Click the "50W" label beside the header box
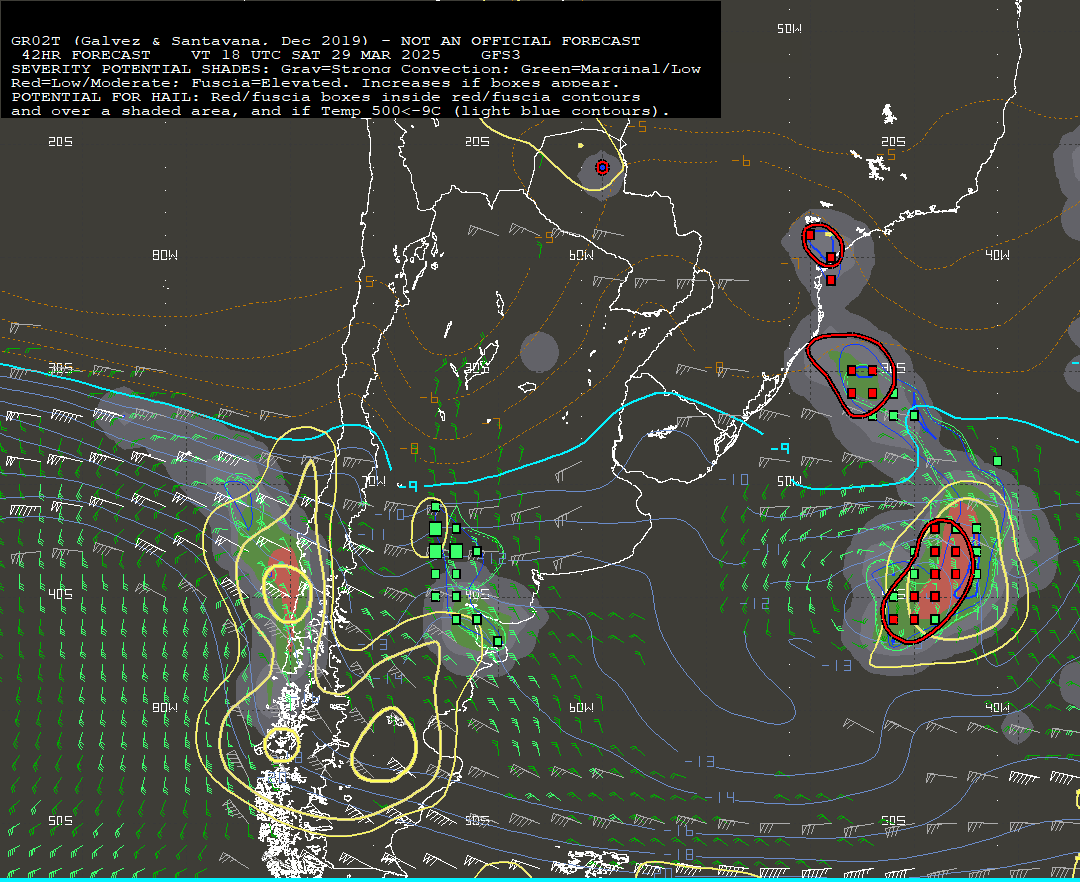 pos(789,29)
